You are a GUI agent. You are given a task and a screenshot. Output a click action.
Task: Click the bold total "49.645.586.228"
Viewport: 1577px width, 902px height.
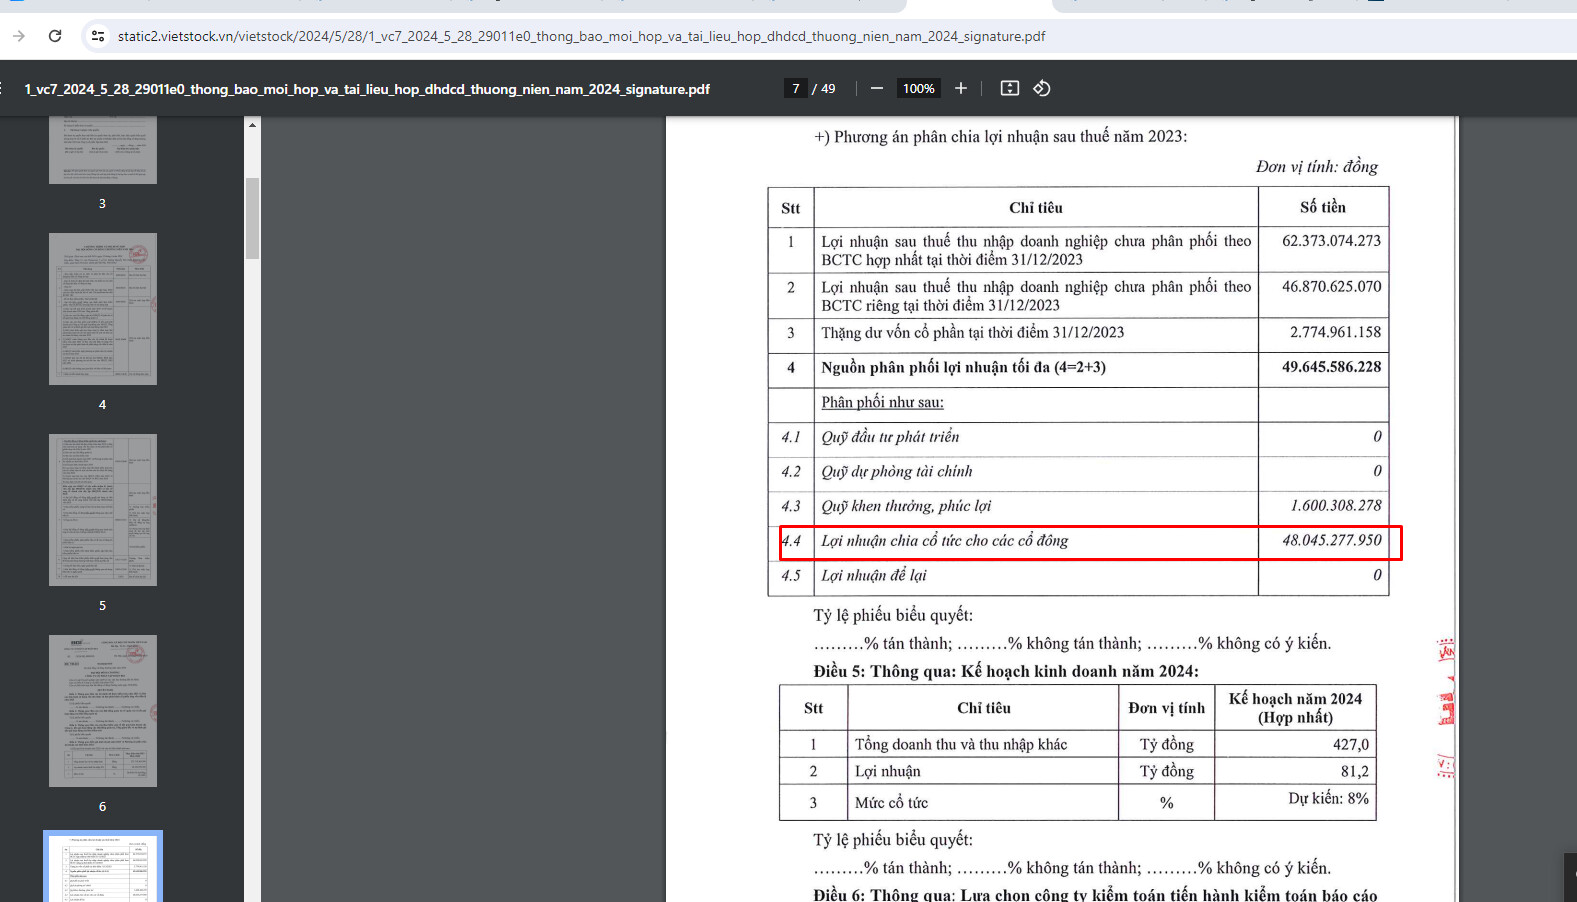click(x=1331, y=367)
